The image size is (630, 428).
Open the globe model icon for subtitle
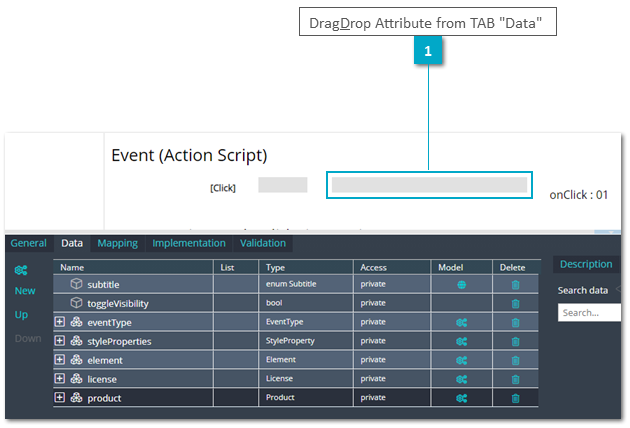[462, 285]
